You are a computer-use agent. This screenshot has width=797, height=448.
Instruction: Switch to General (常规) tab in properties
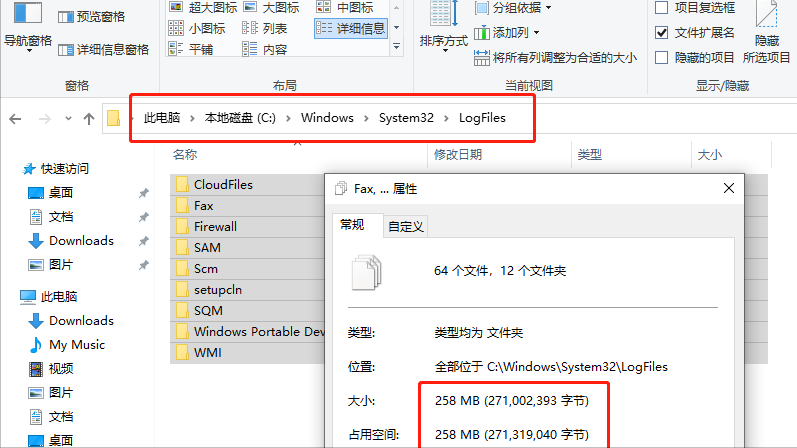[352, 225]
